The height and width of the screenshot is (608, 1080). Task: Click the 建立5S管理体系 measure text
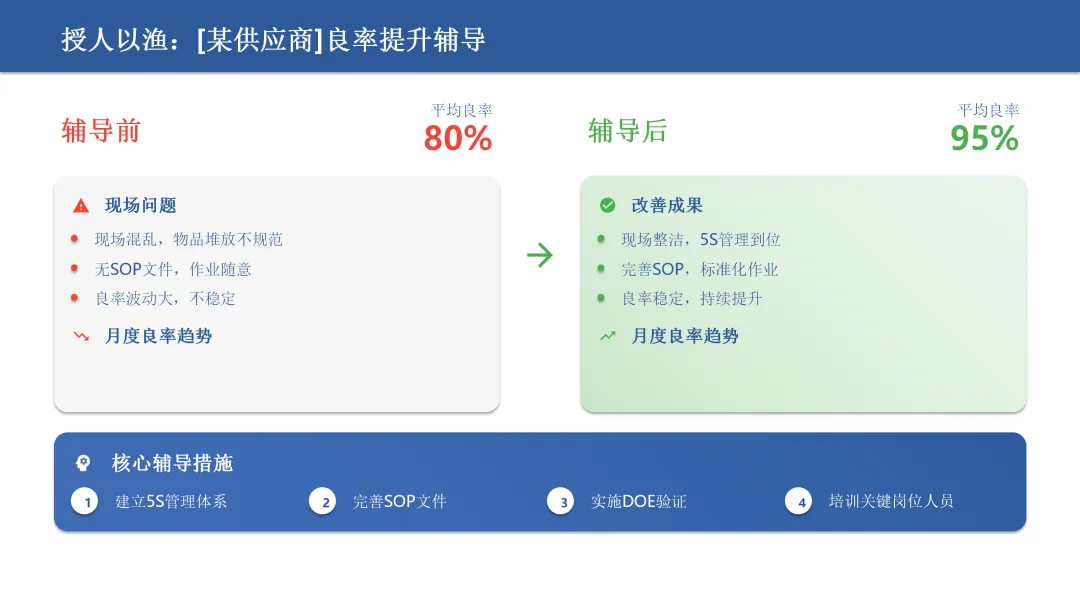pos(171,501)
